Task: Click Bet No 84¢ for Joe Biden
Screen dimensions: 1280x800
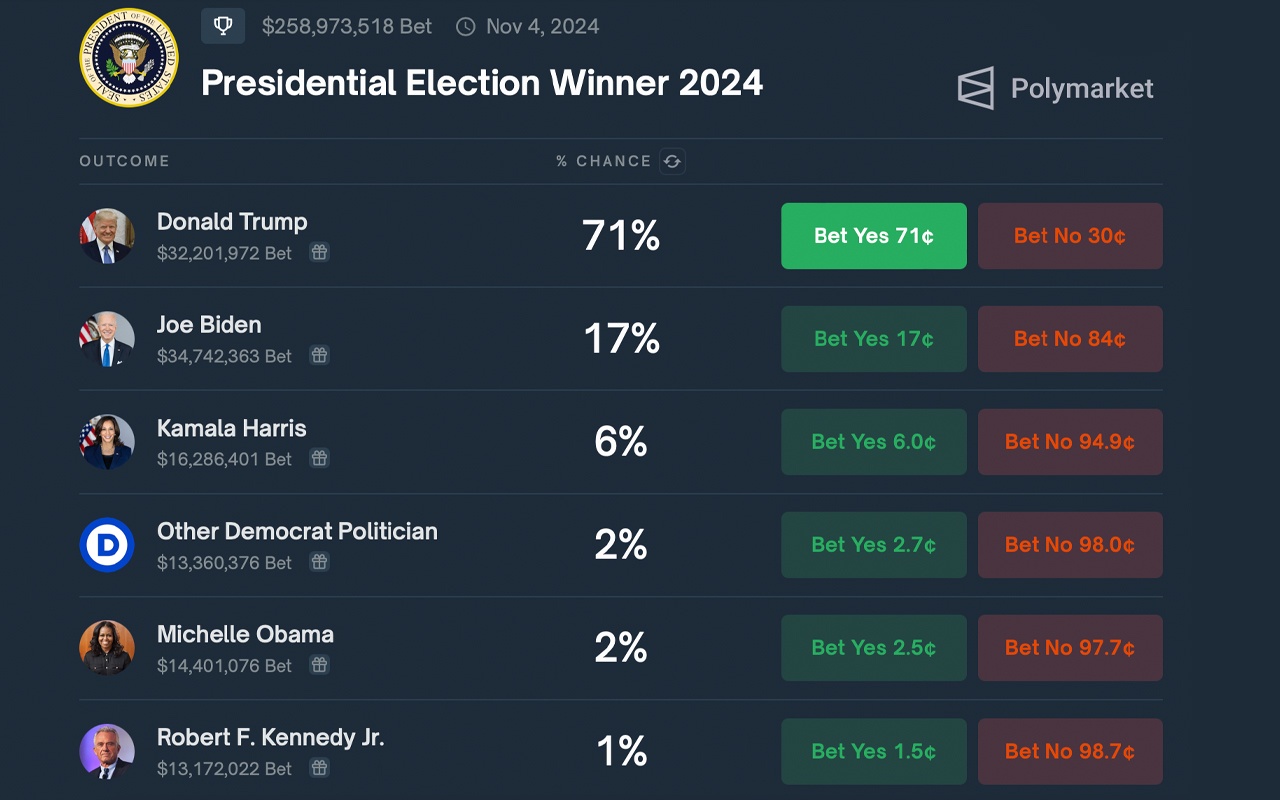Action: [x=1070, y=339]
